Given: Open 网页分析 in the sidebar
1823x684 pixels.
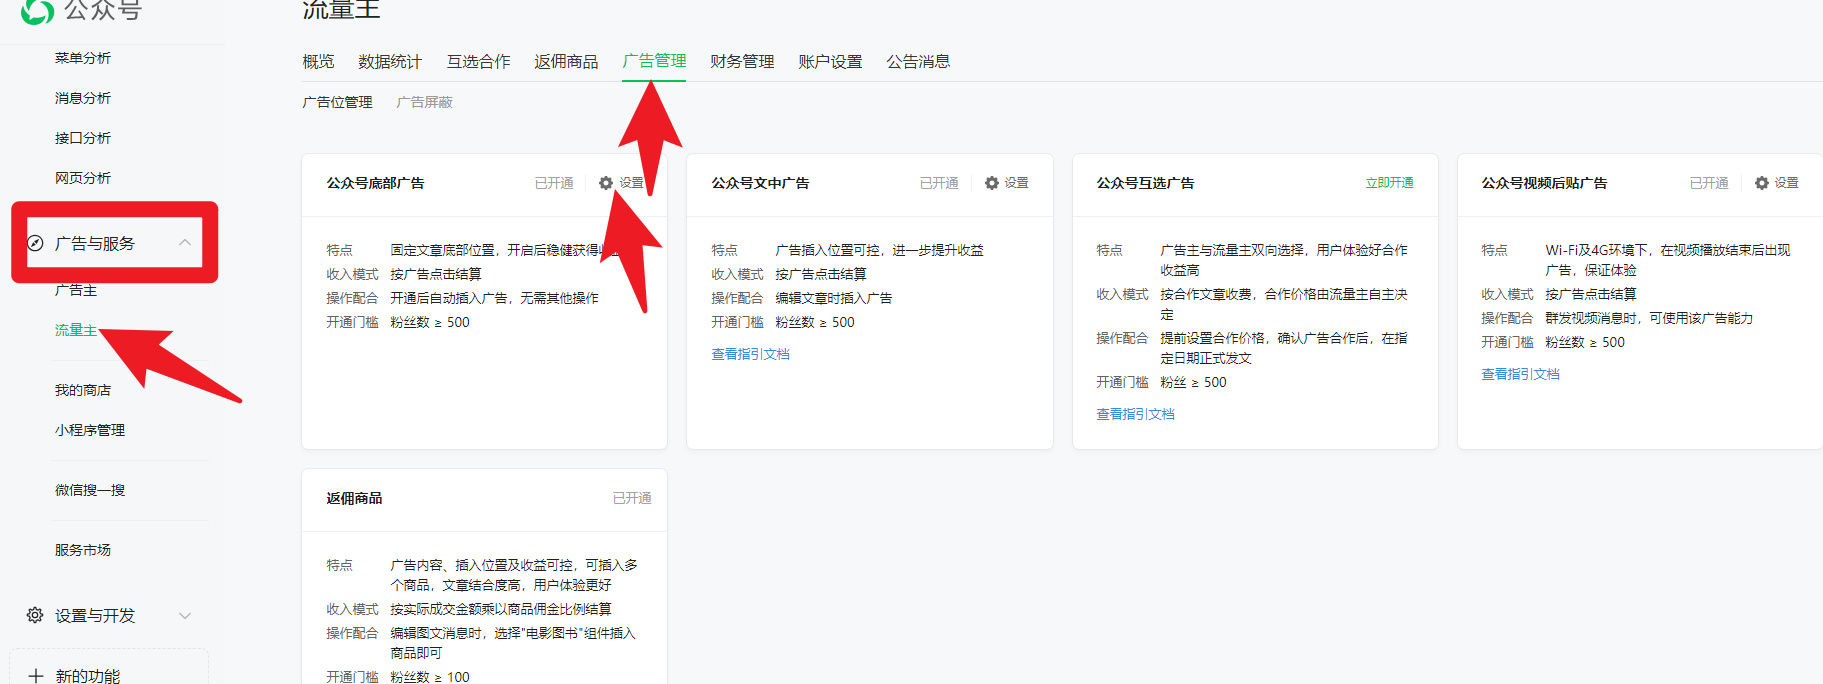Looking at the screenshot, I should click(83, 178).
